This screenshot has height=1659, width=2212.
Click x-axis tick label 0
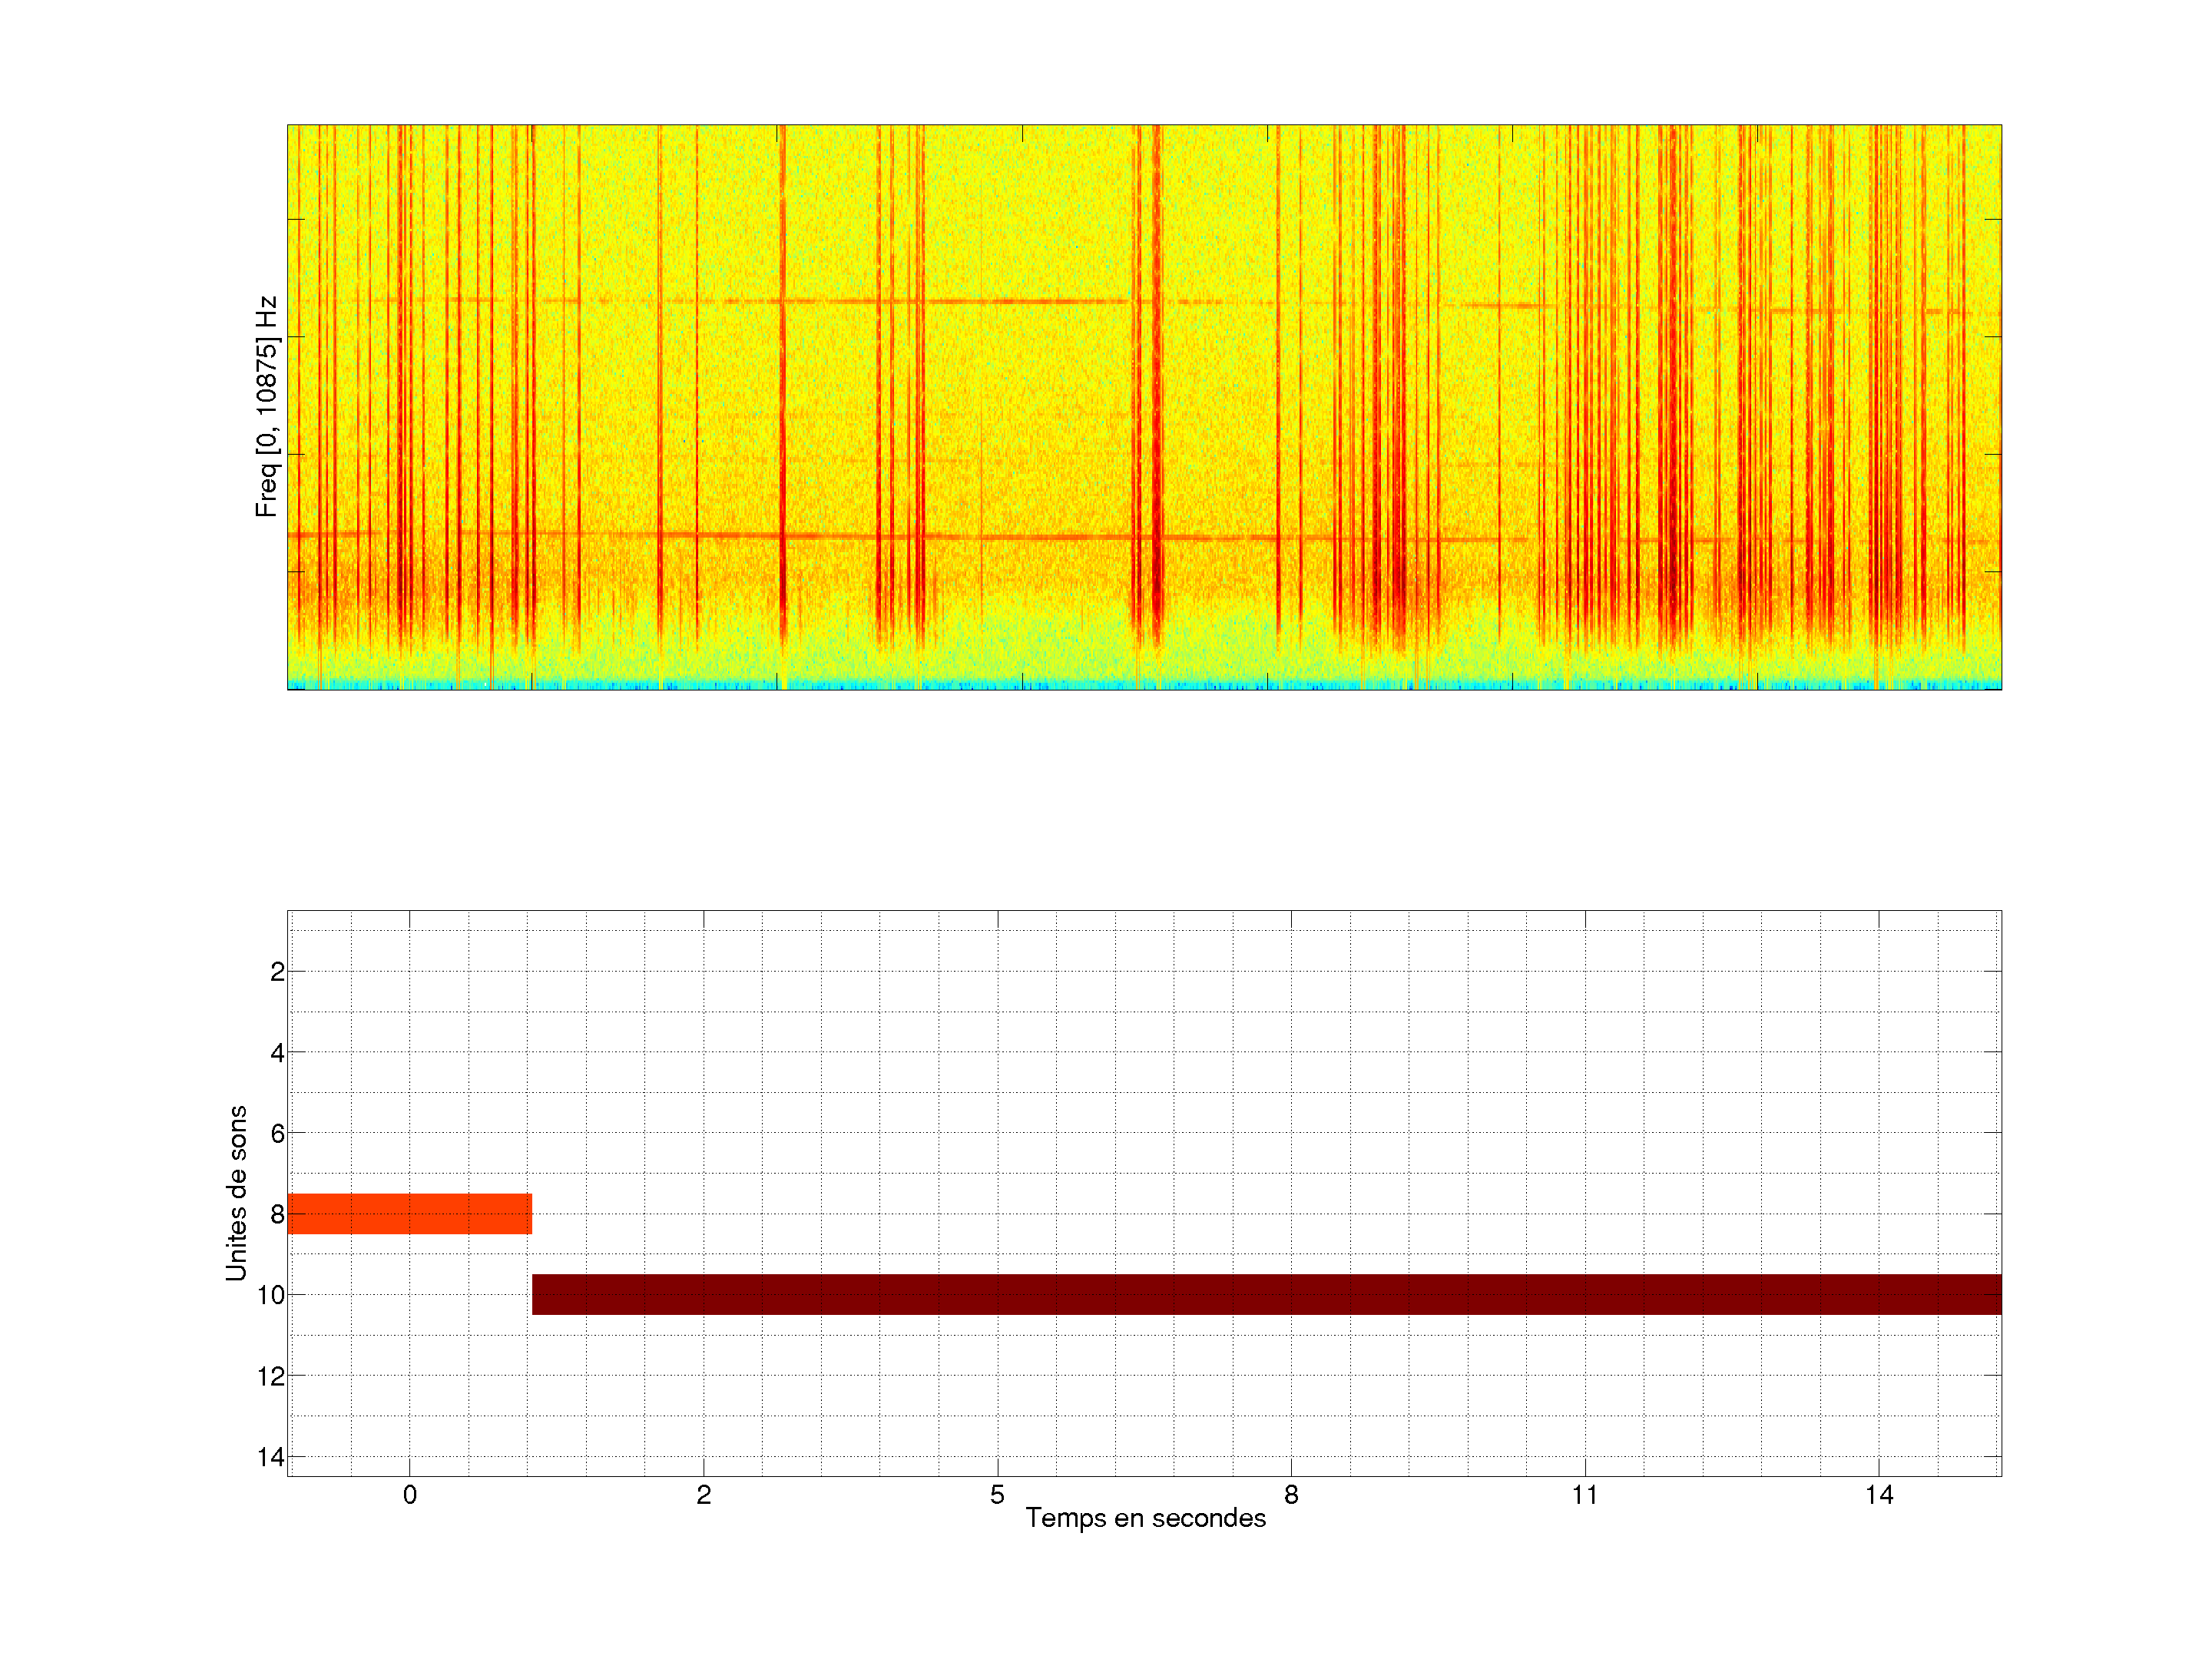coord(409,1495)
